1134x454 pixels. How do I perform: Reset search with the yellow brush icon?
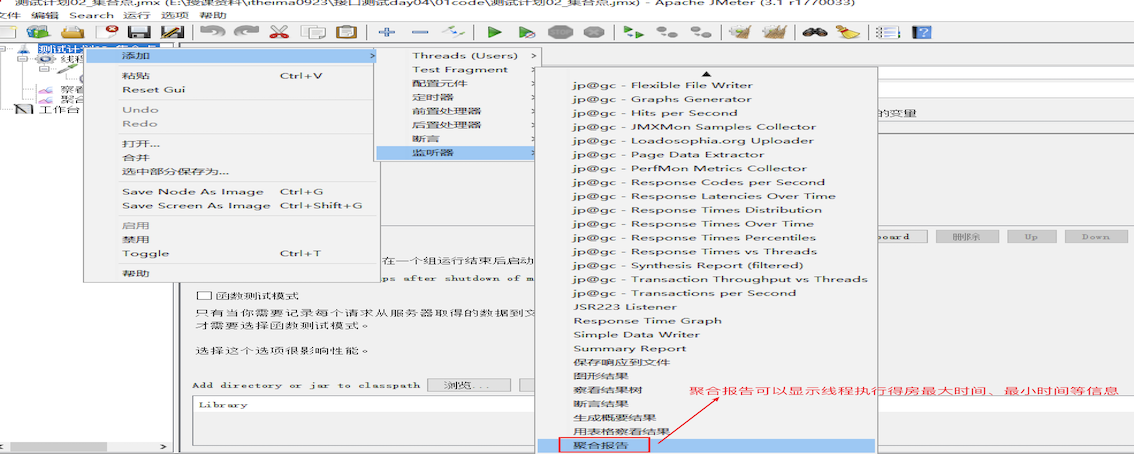coord(848,32)
